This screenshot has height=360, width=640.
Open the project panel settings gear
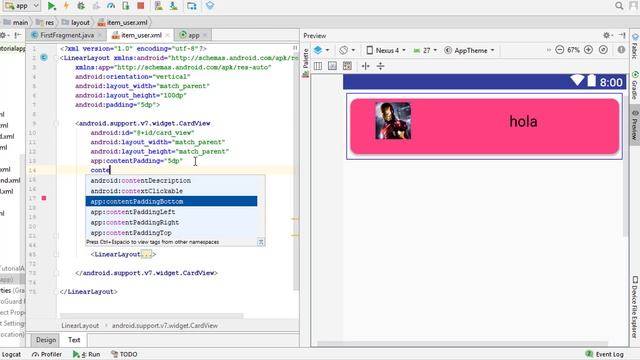3,36
